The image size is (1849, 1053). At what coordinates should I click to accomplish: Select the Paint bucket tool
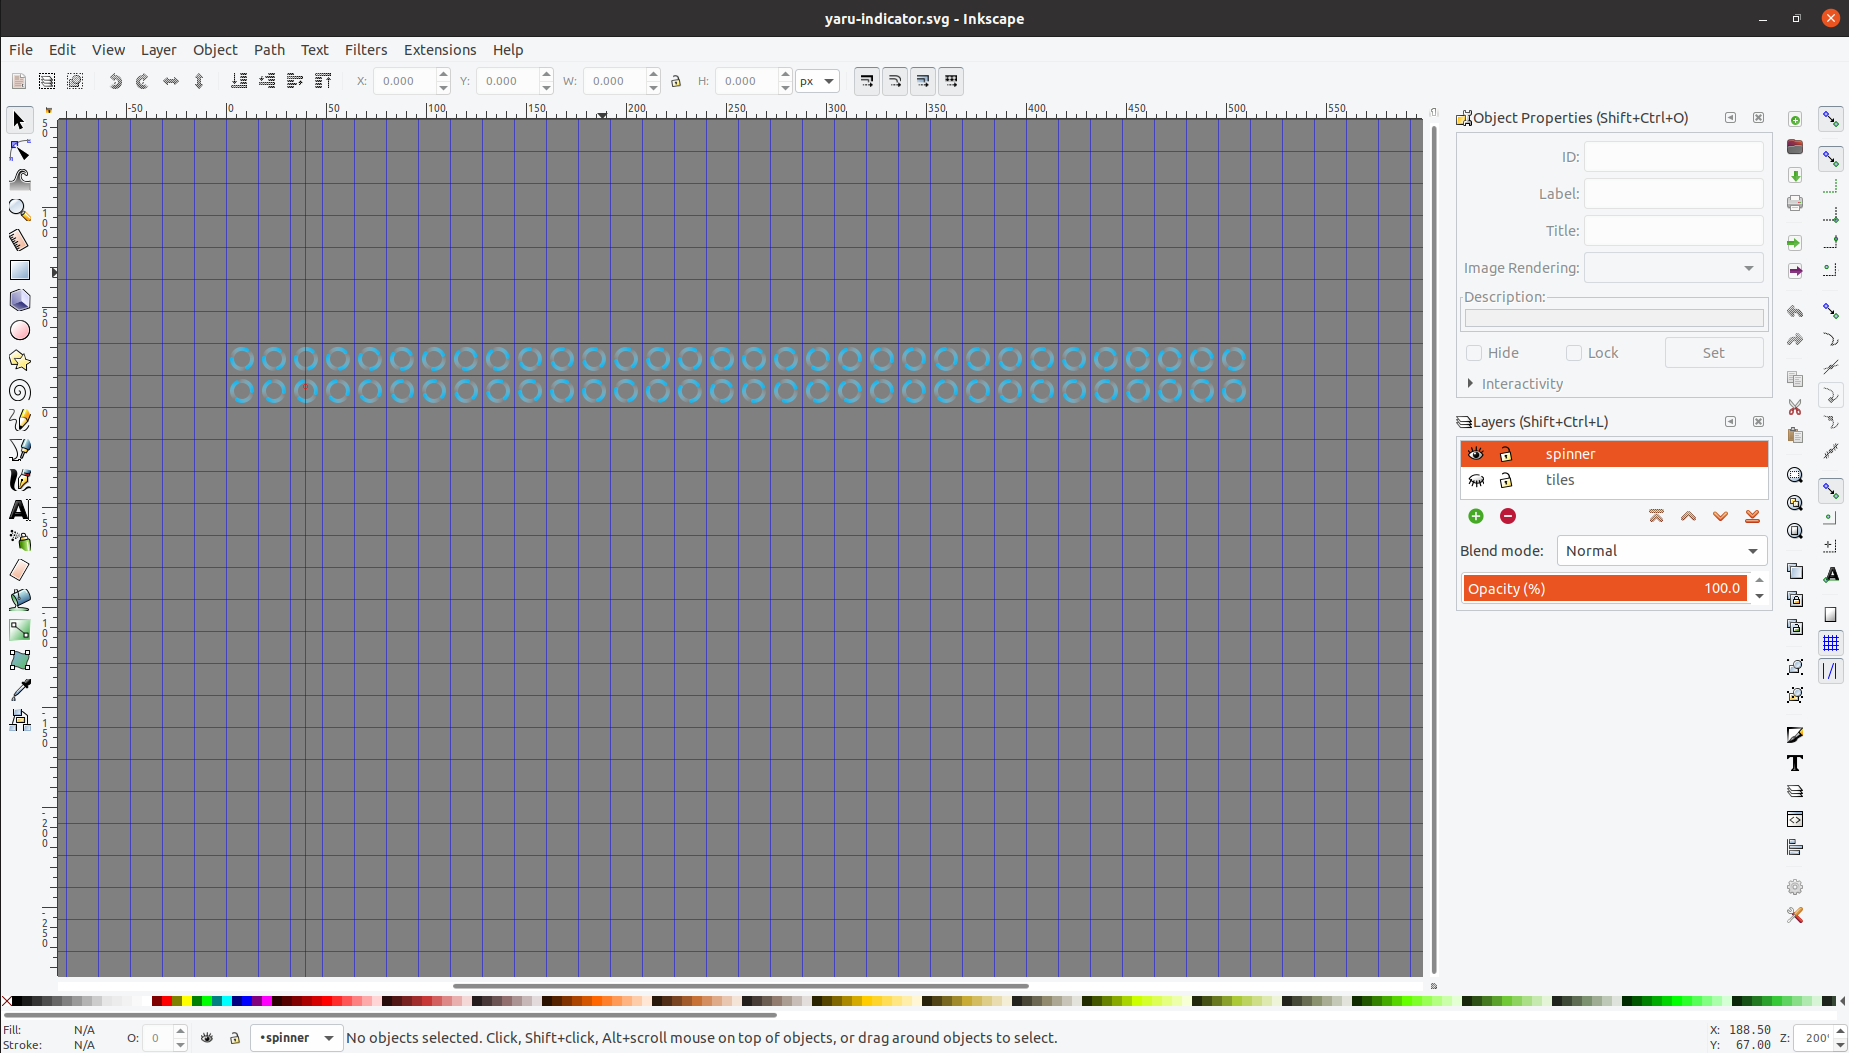point(19,600)
